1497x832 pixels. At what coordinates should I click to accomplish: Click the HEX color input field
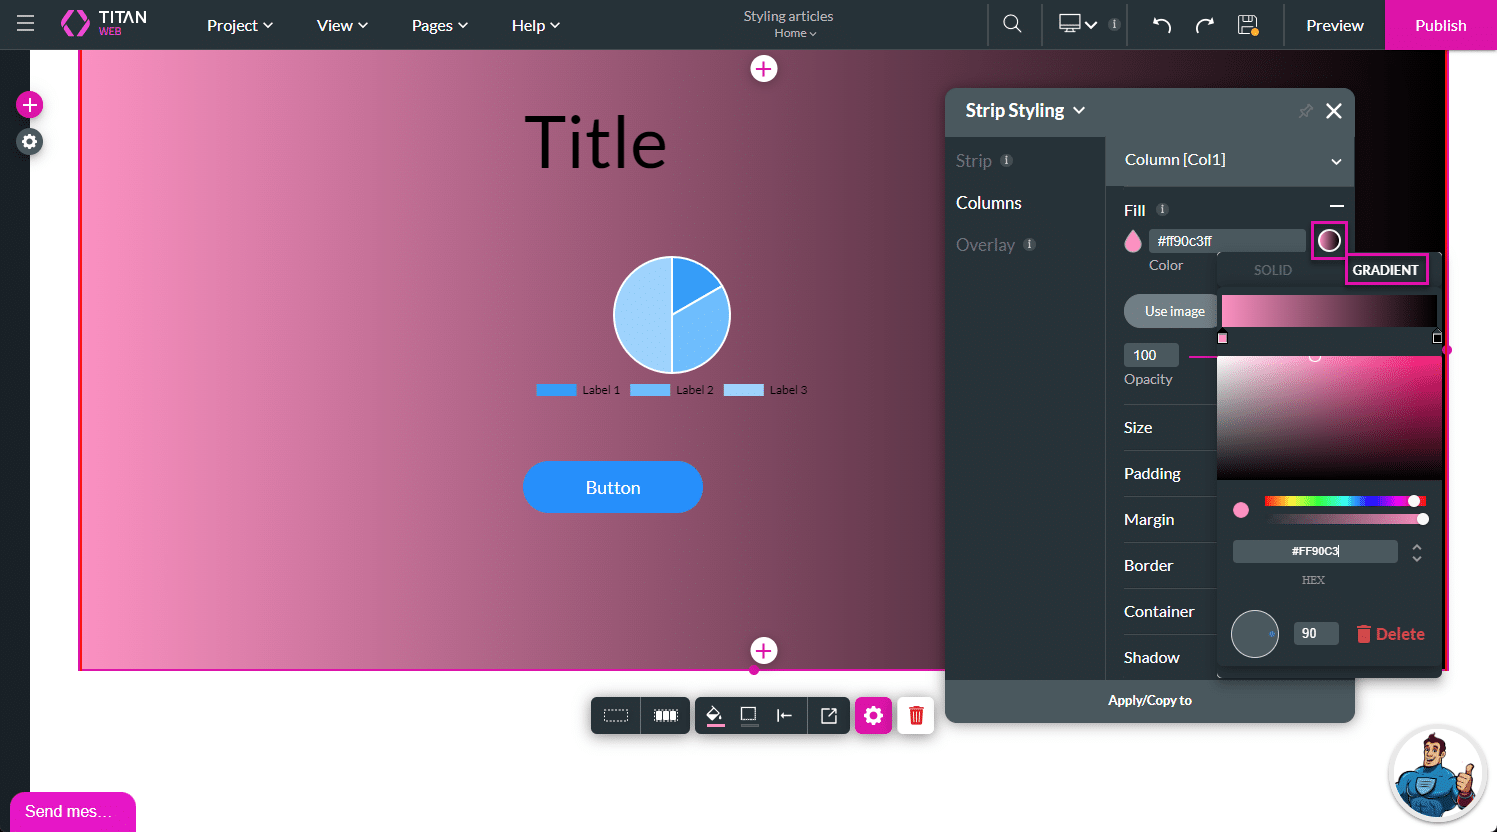[1314, 551]
